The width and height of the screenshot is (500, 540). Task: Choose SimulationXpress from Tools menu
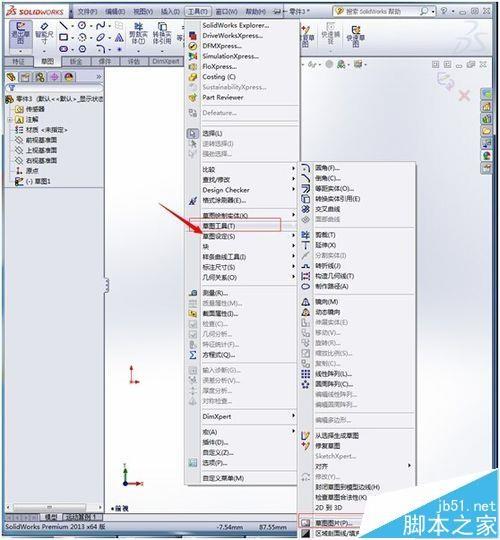[230, 56]
